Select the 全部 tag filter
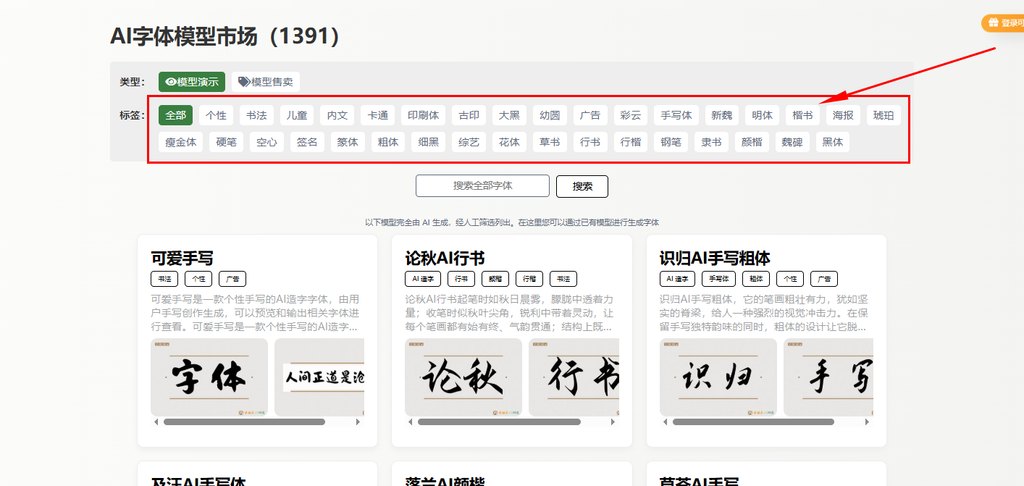Image resolution: width=1024 pixels, height=486 pixels. coord(176,116)
